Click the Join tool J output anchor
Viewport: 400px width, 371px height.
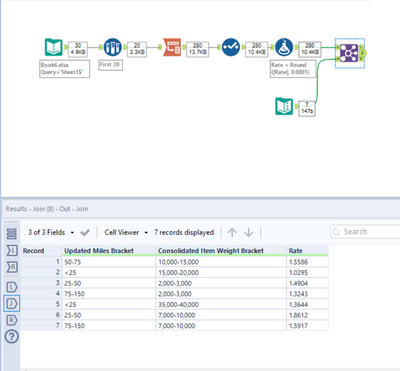363,53
